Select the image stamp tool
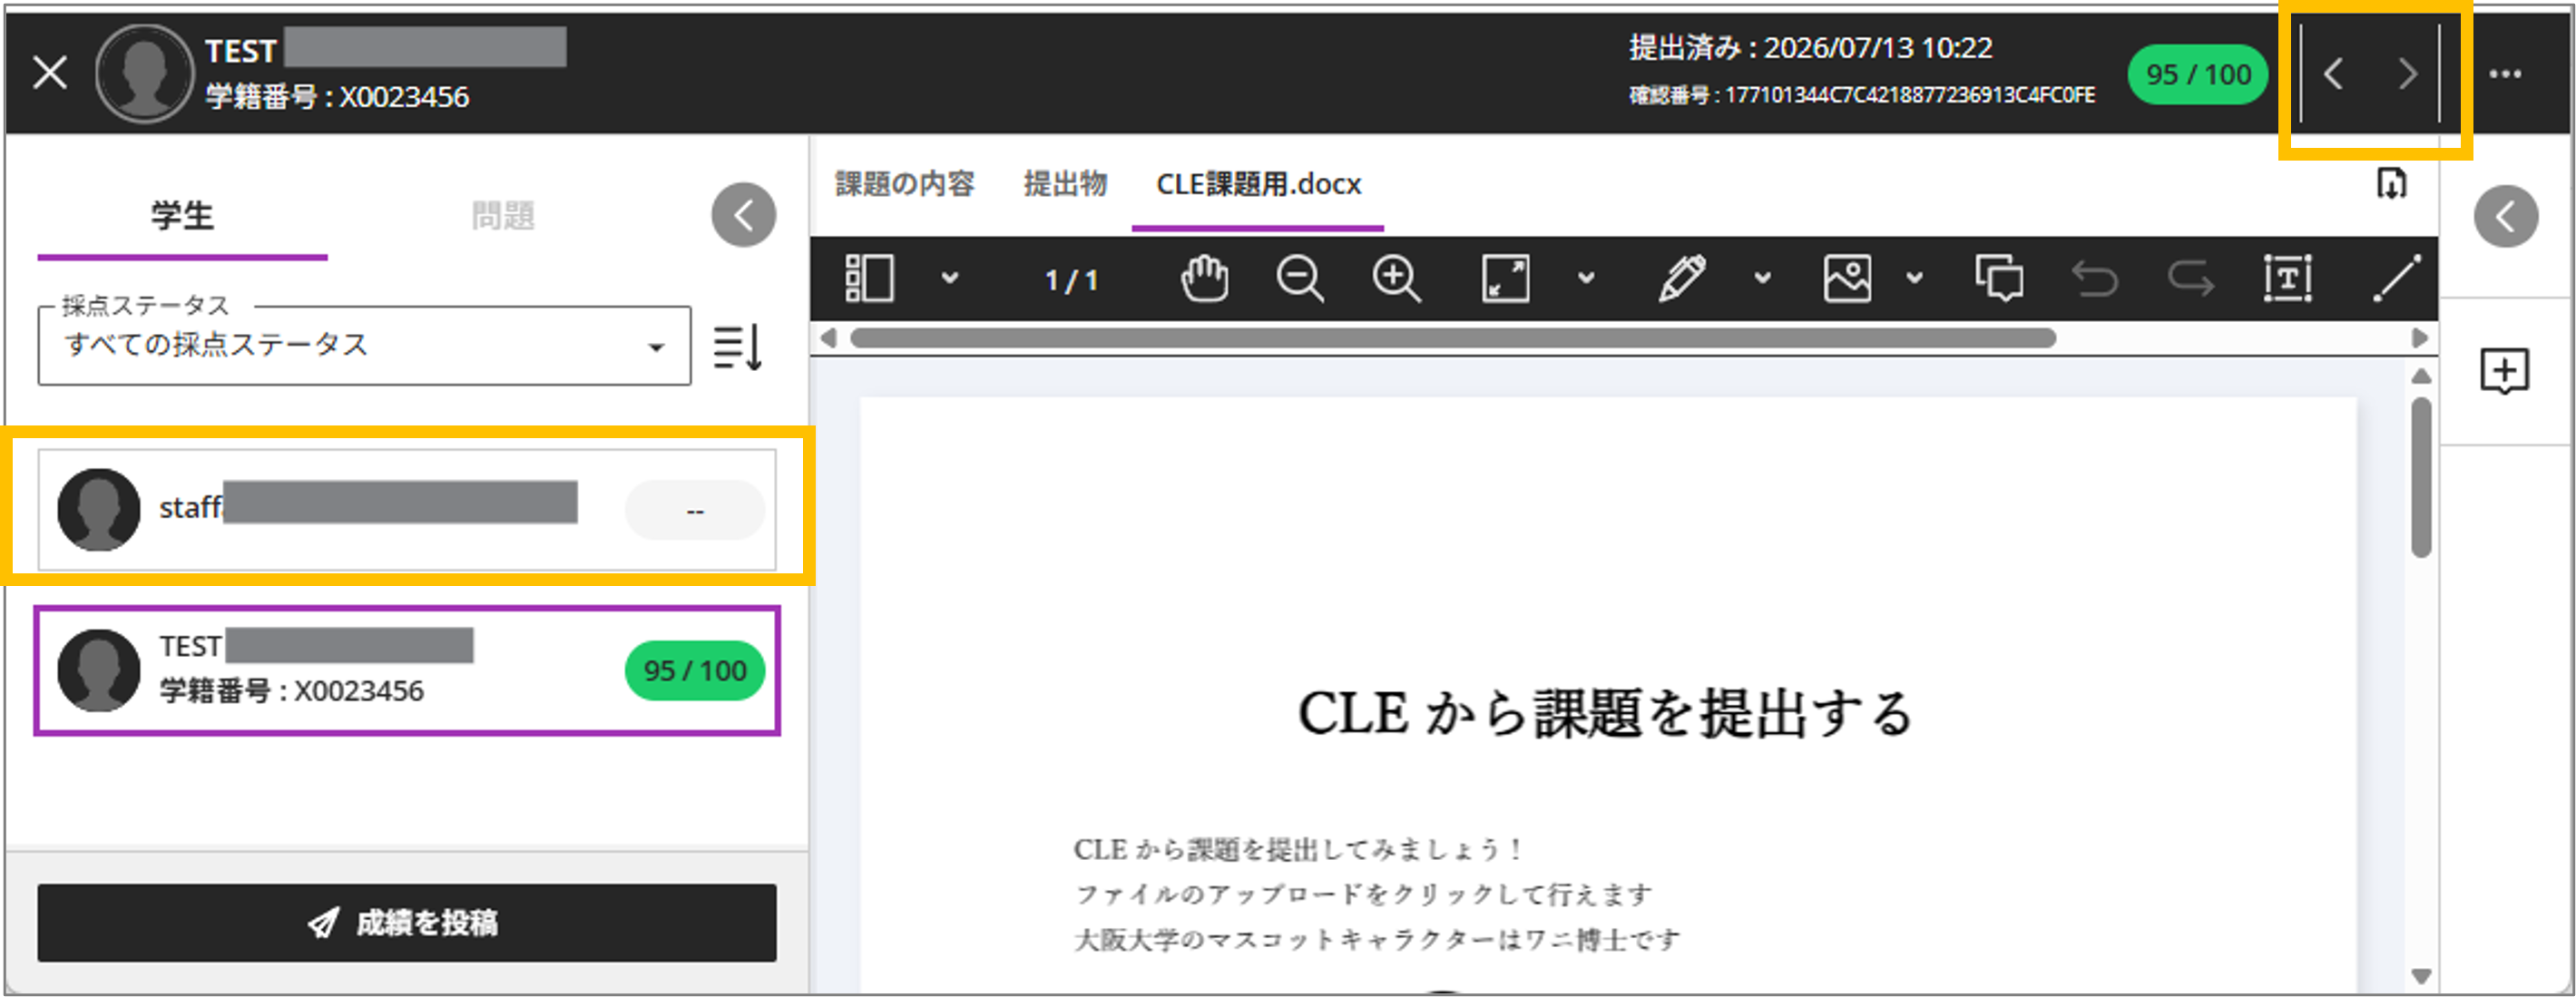Screen dimensions: 2576x997 tap(1847, 278)
